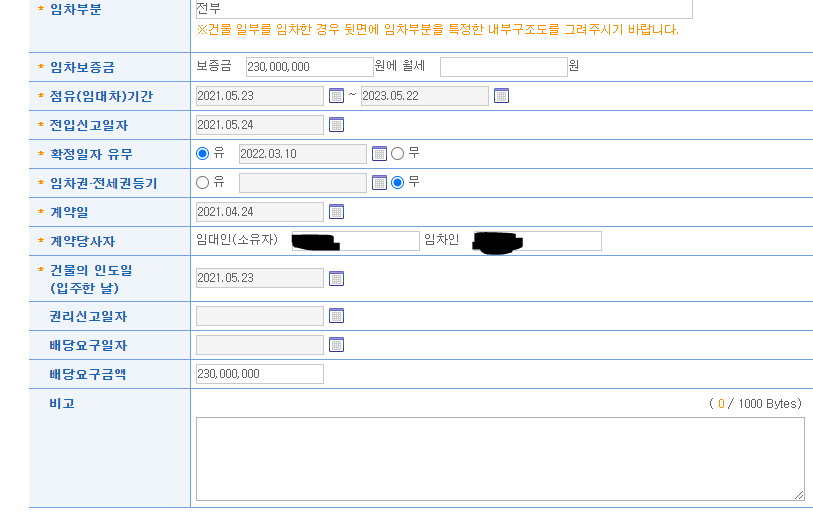The width and height of the screenshot is (813, 515).
Task: Select 무 radio for 임차권·전세권등기
Action: [397, 183]
